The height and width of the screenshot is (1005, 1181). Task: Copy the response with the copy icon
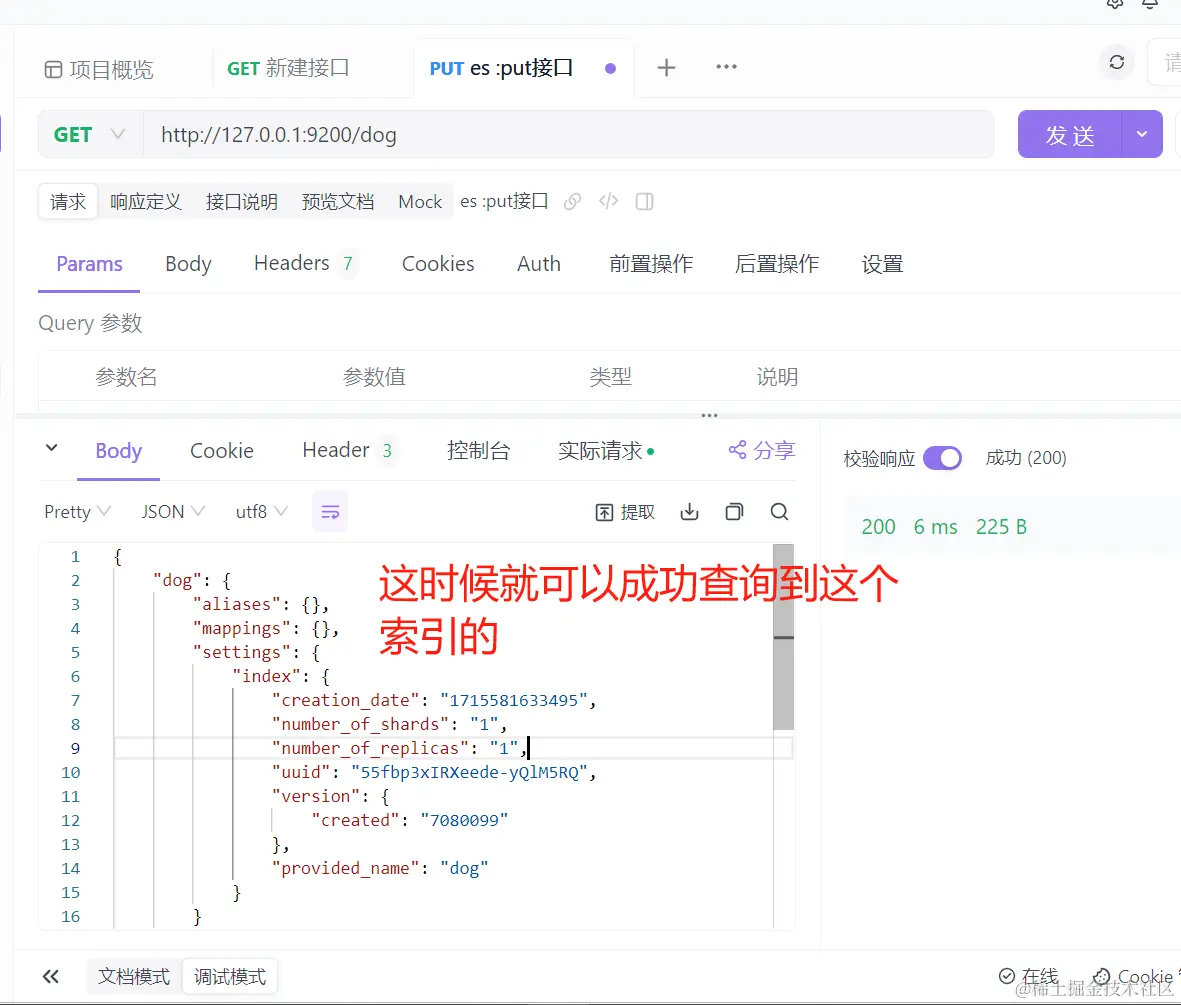734,512
